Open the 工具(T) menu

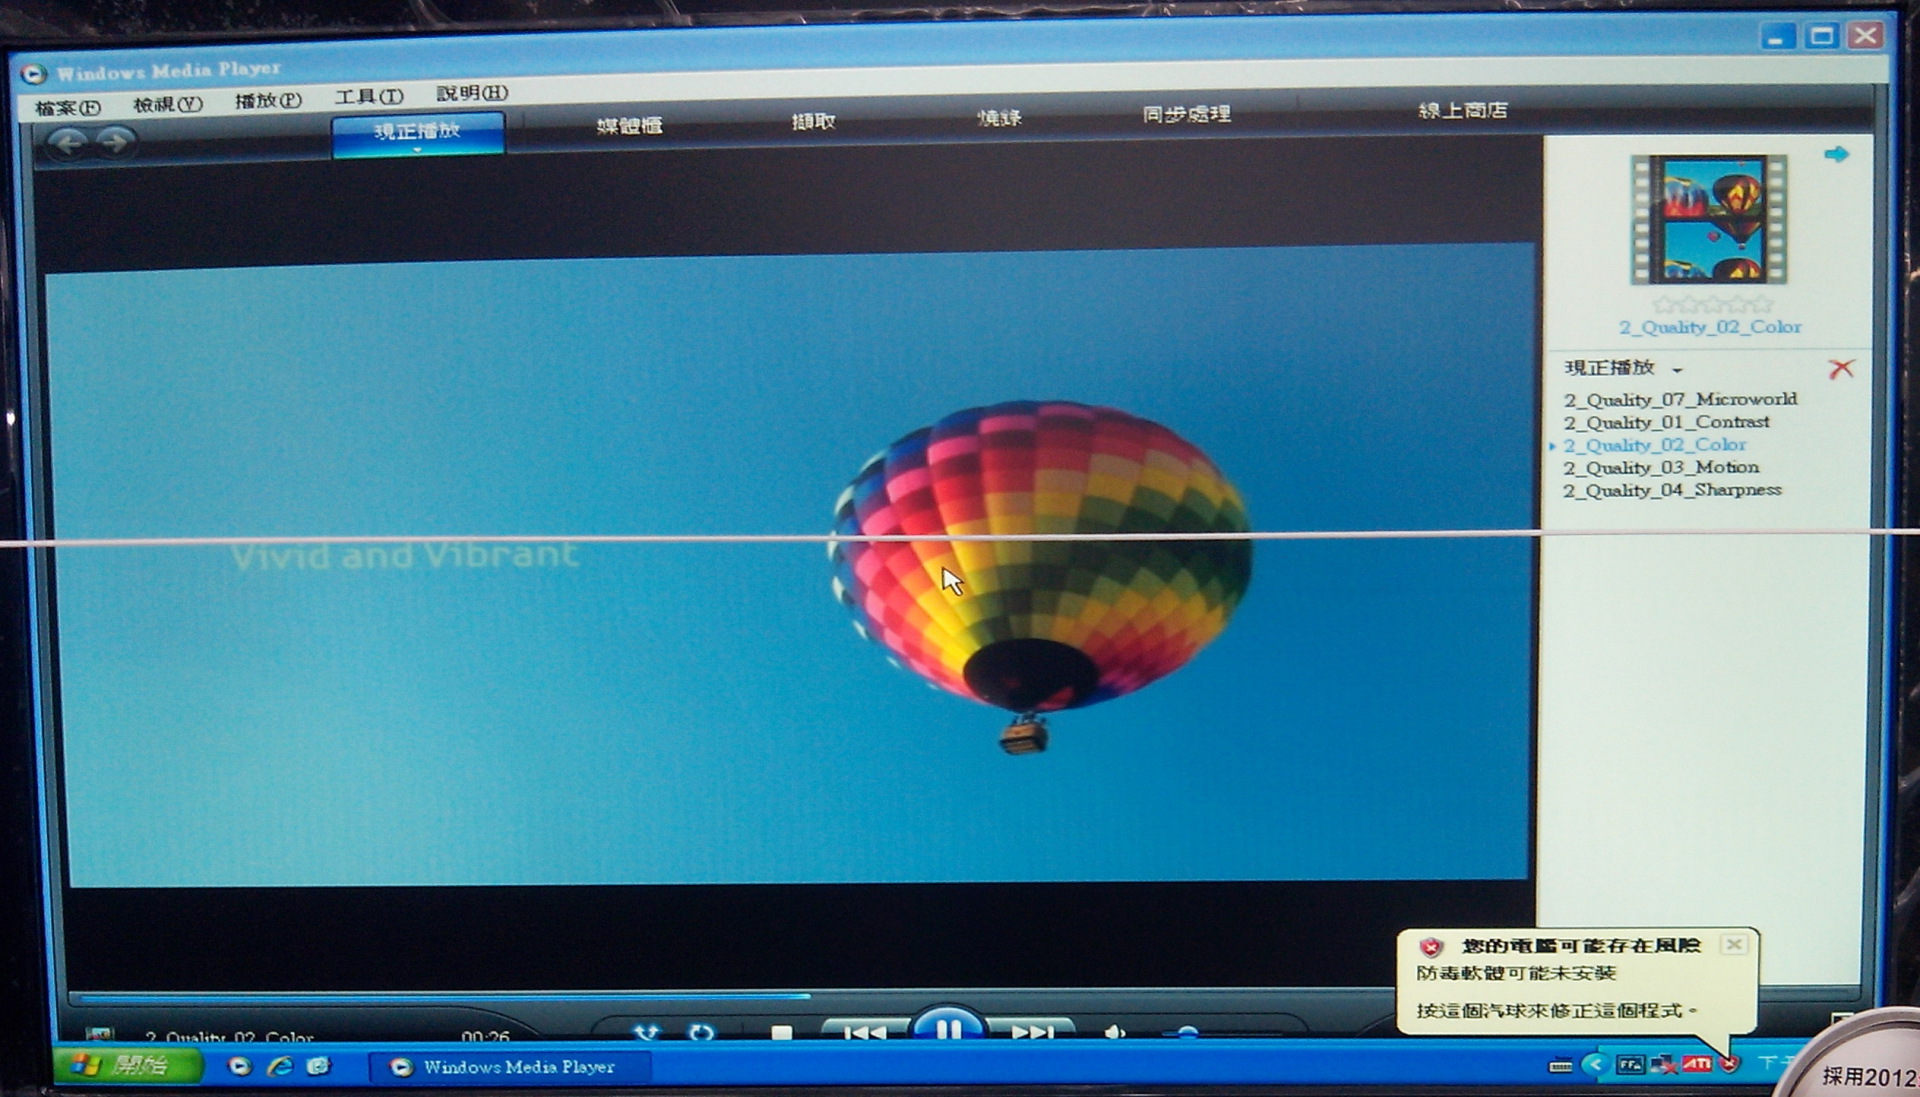(x=369, y=96)
